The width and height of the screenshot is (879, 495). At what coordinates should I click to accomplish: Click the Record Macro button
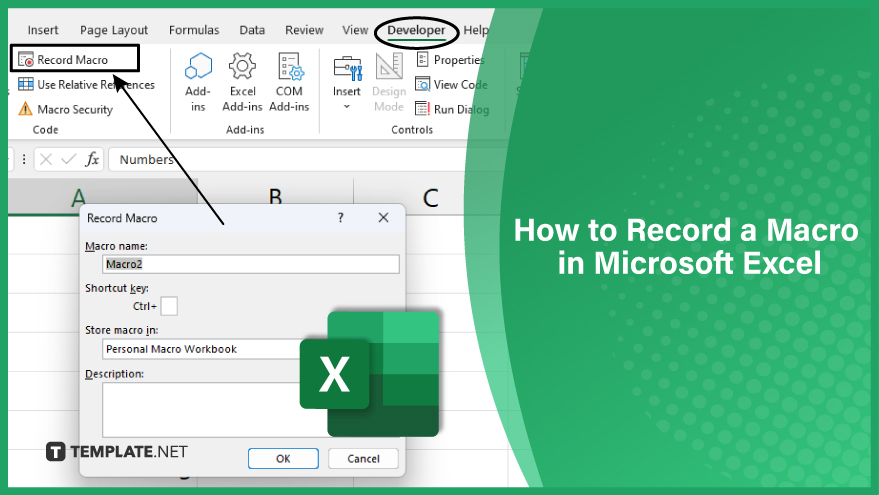click(x=63, y=59)
